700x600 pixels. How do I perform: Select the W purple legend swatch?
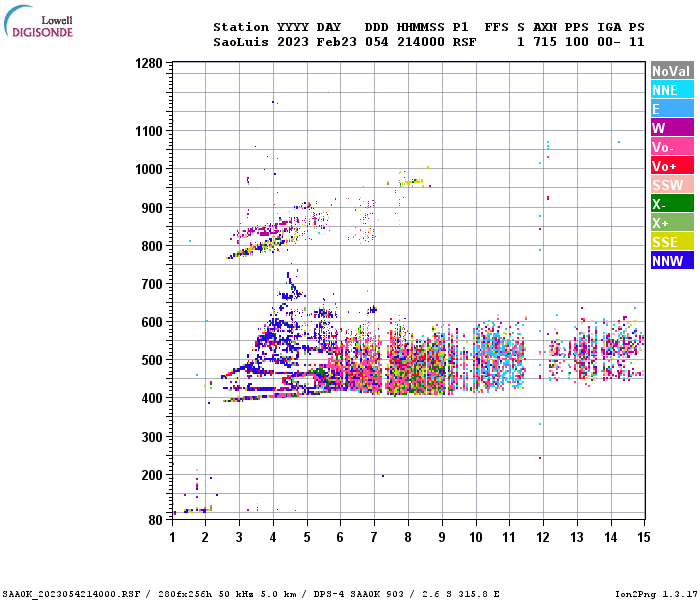672,128
